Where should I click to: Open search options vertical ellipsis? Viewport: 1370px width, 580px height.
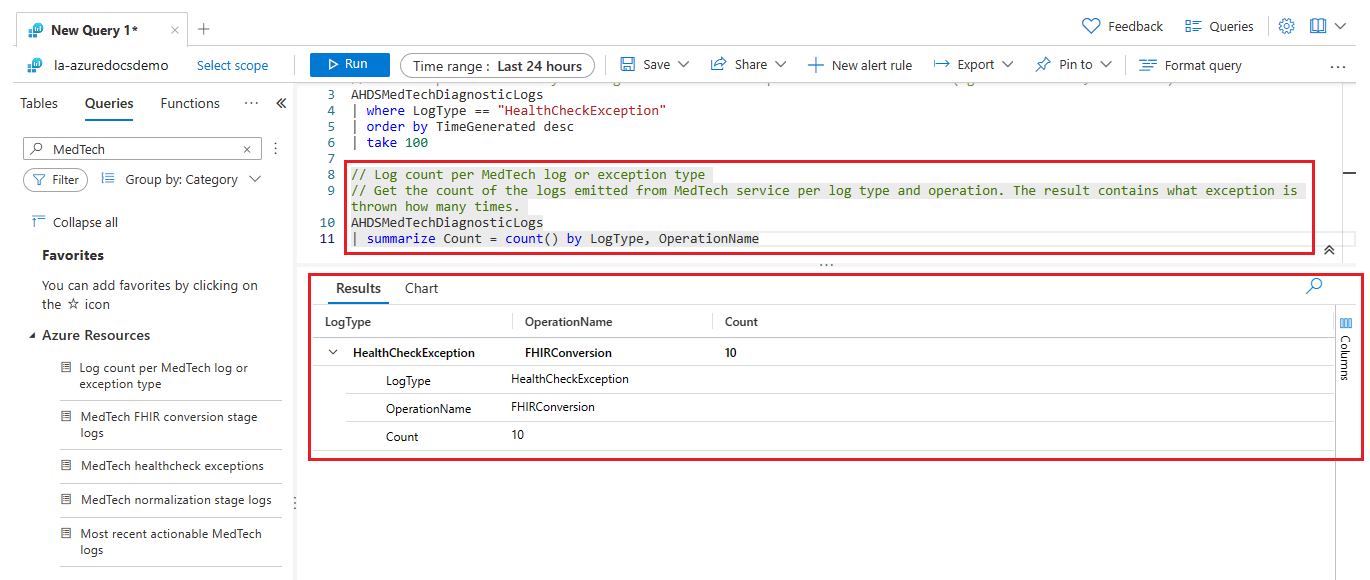(x=276, y=149)
